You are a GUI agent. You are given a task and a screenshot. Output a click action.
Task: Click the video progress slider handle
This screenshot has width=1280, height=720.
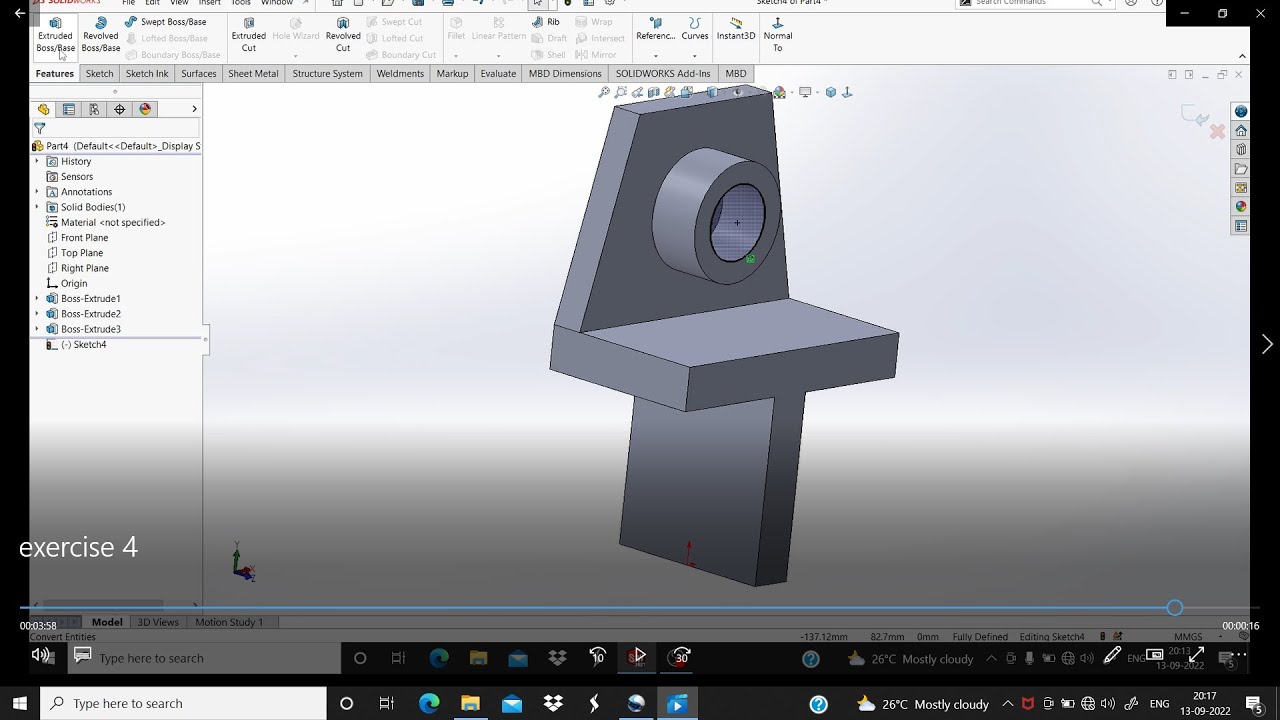coord(1175,608)
